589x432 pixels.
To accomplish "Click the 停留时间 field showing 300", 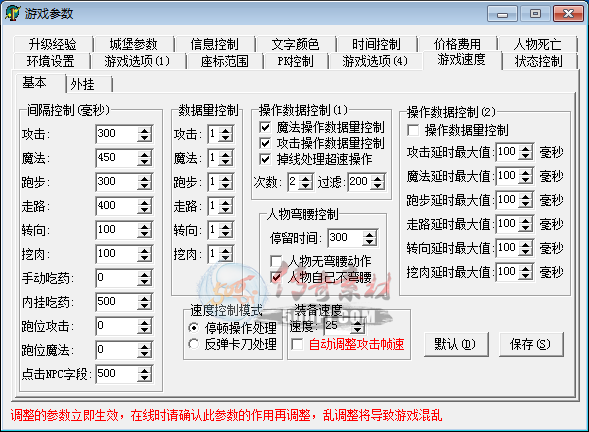I will point(345,238).
